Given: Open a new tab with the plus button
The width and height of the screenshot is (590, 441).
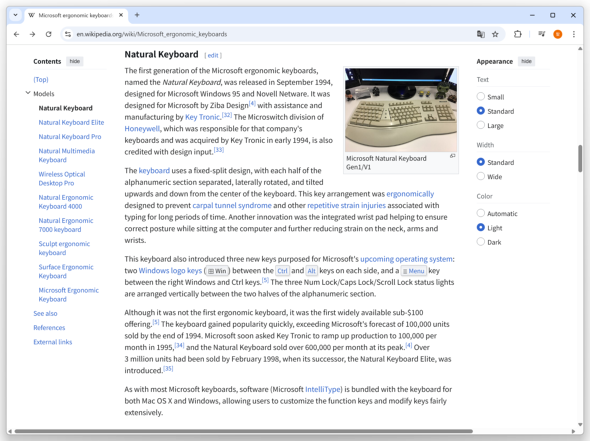Looking at the screenshot, I should pyautogui.click(x=137, y=15).
